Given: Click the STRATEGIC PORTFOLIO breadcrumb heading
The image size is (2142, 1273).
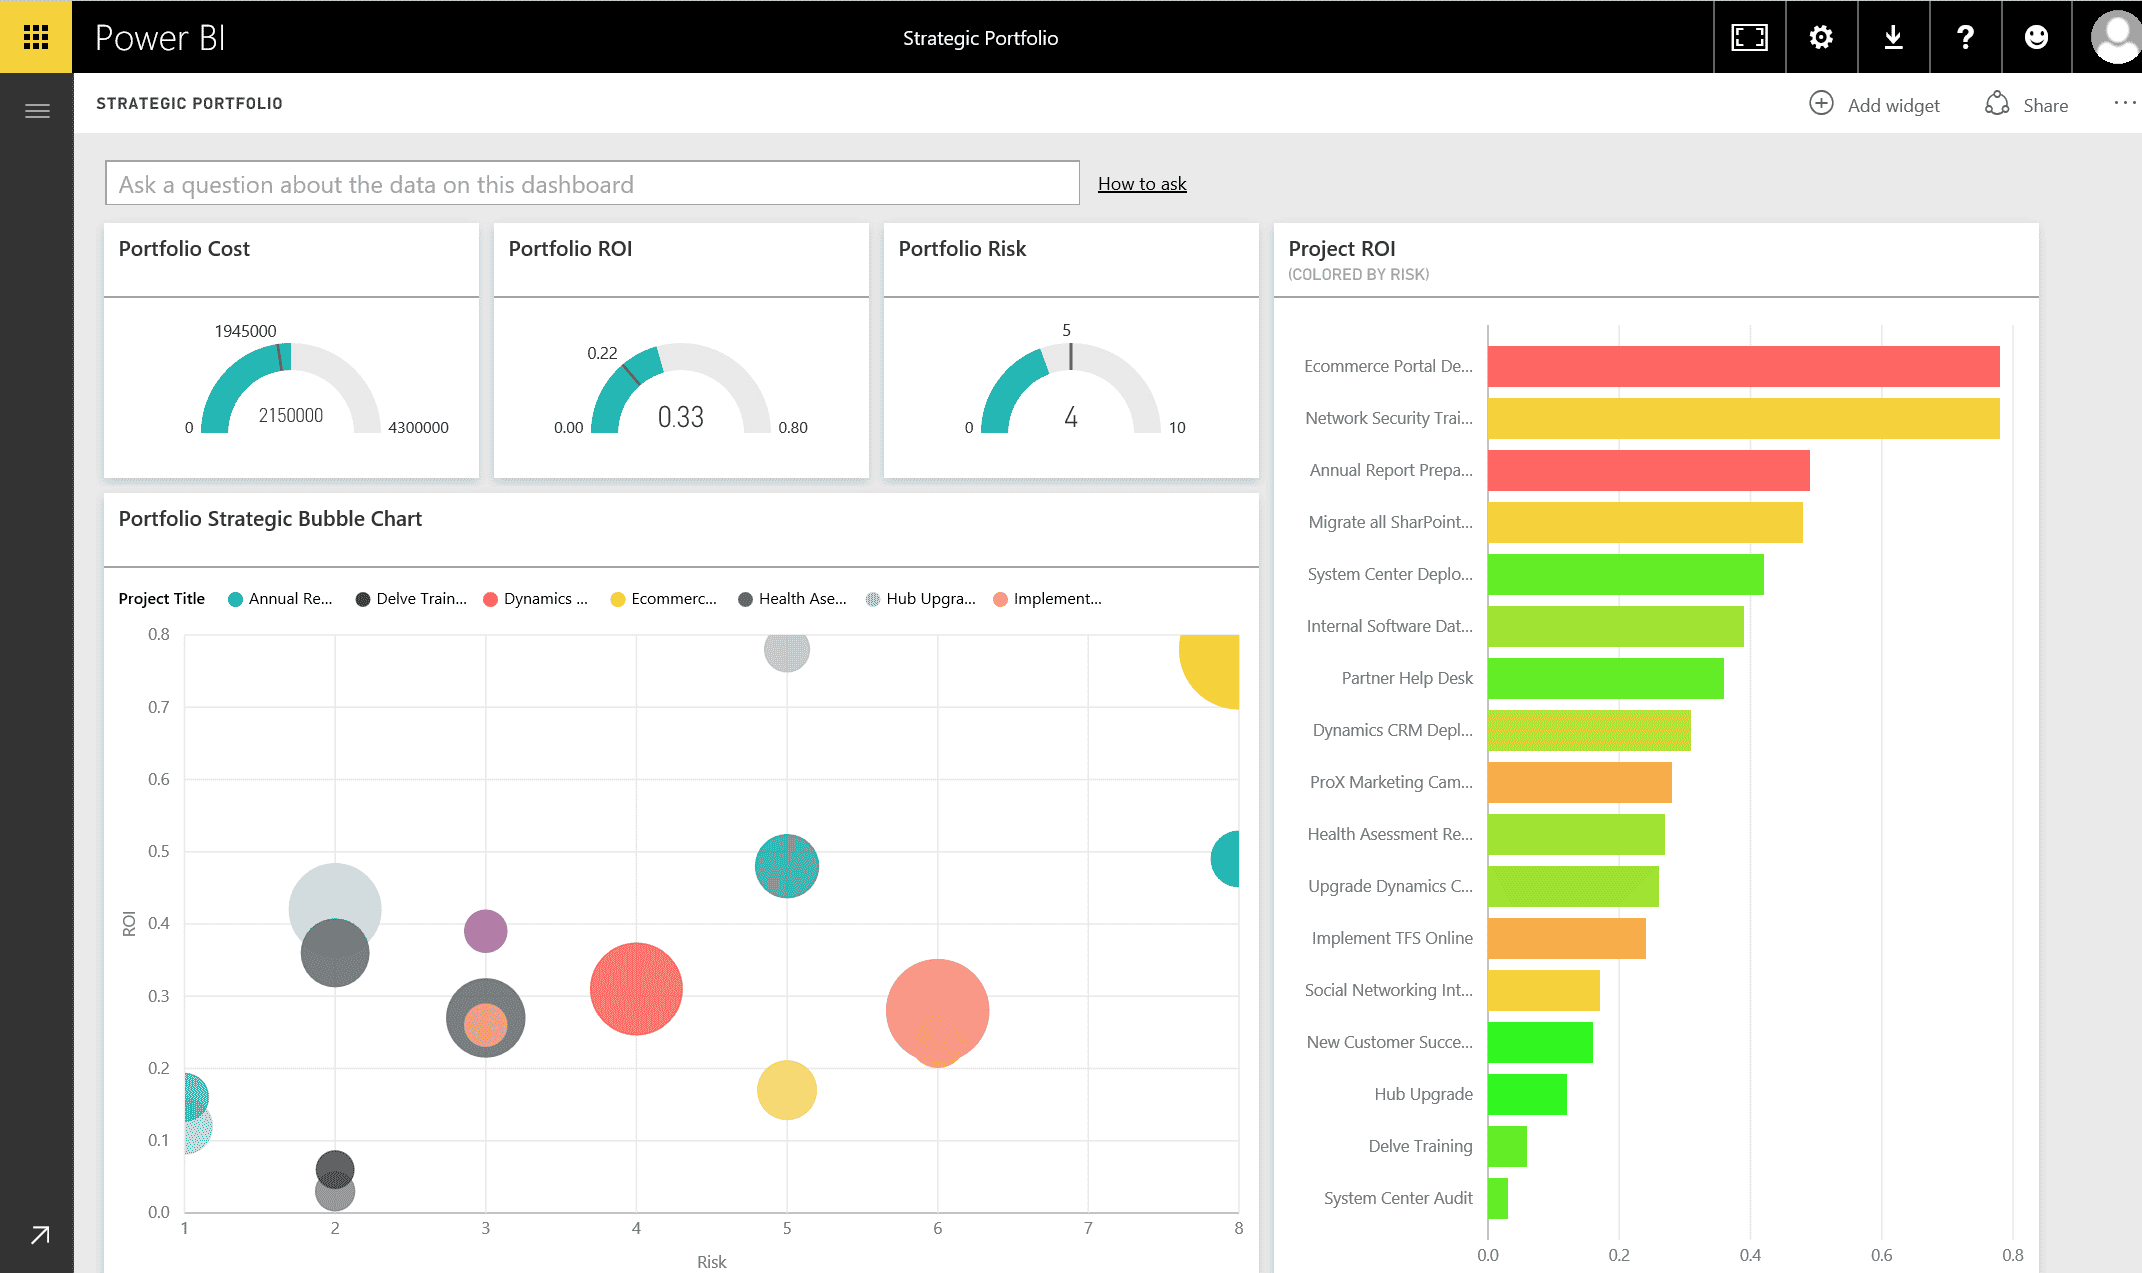Looking at the screenshot, I should point(189,103).
